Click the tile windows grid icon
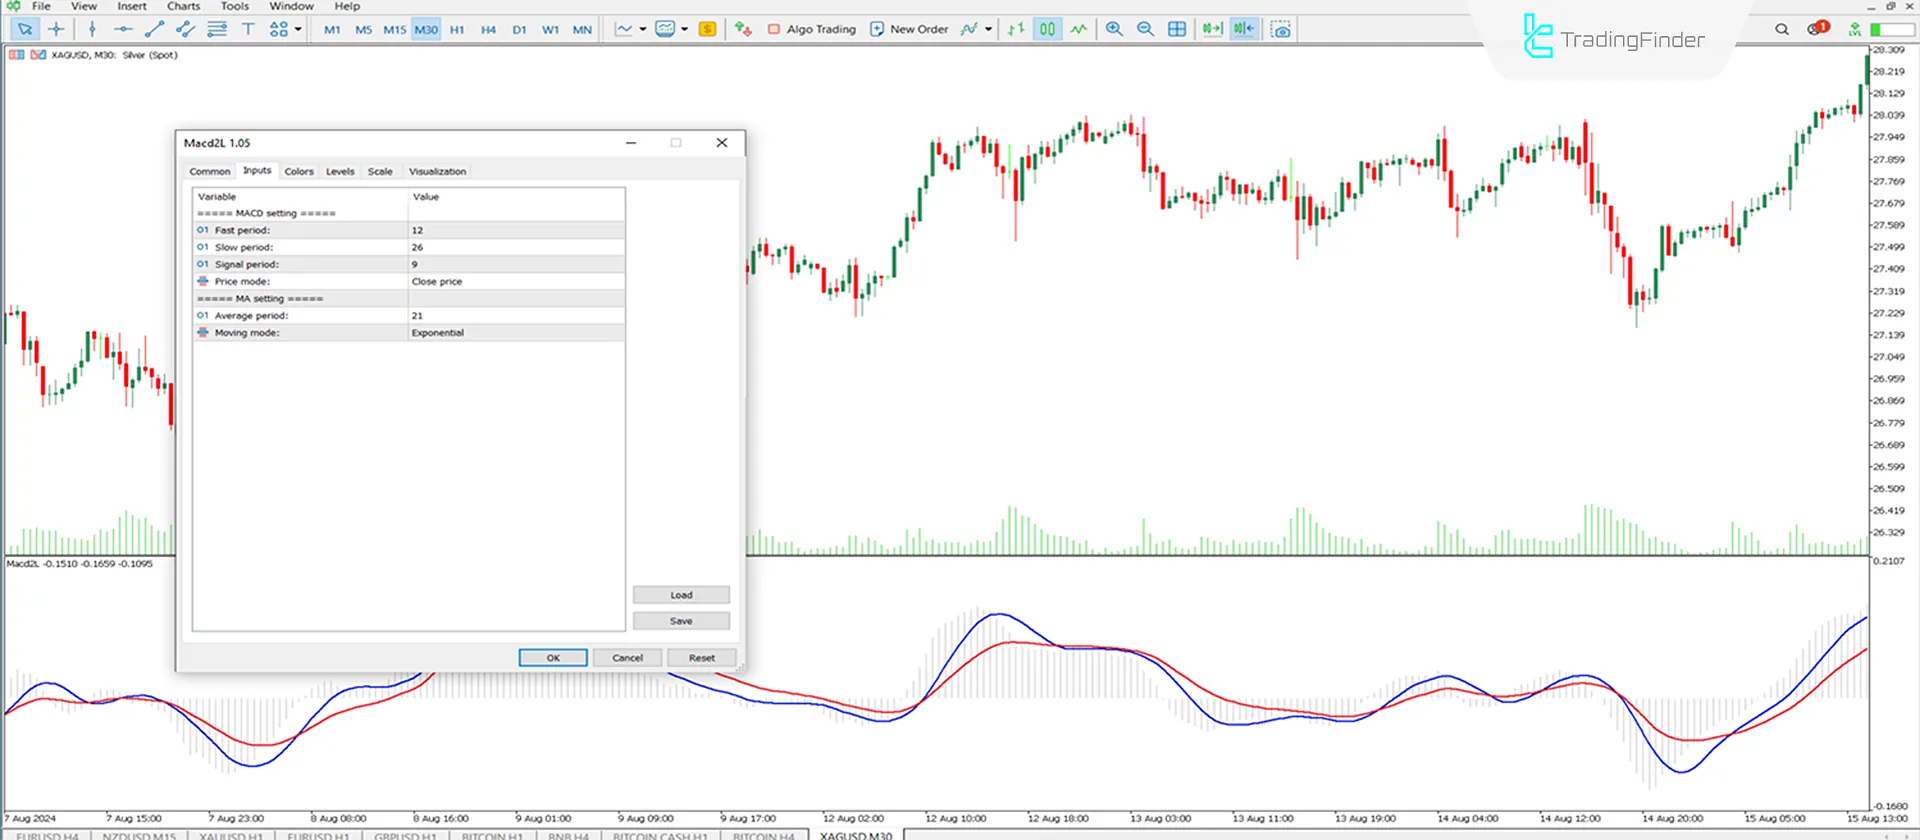The height and width of the screenshot is (840, 1920). 1177,29
